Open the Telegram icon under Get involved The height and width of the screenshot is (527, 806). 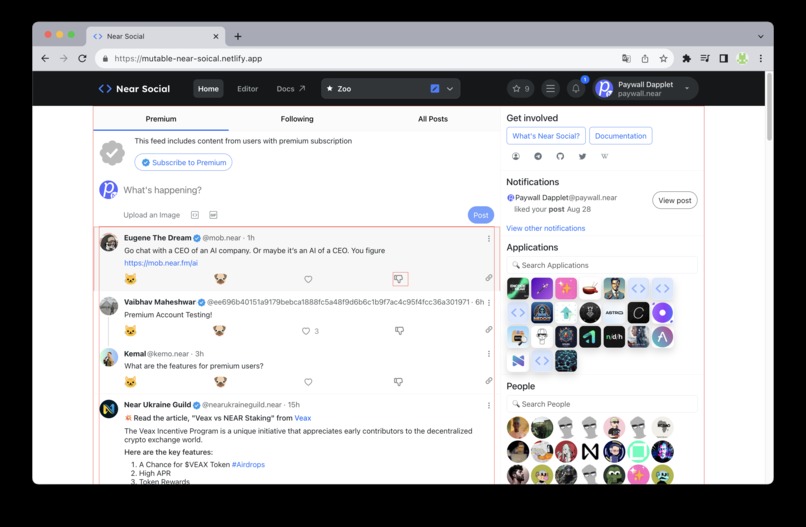(538, 156)
